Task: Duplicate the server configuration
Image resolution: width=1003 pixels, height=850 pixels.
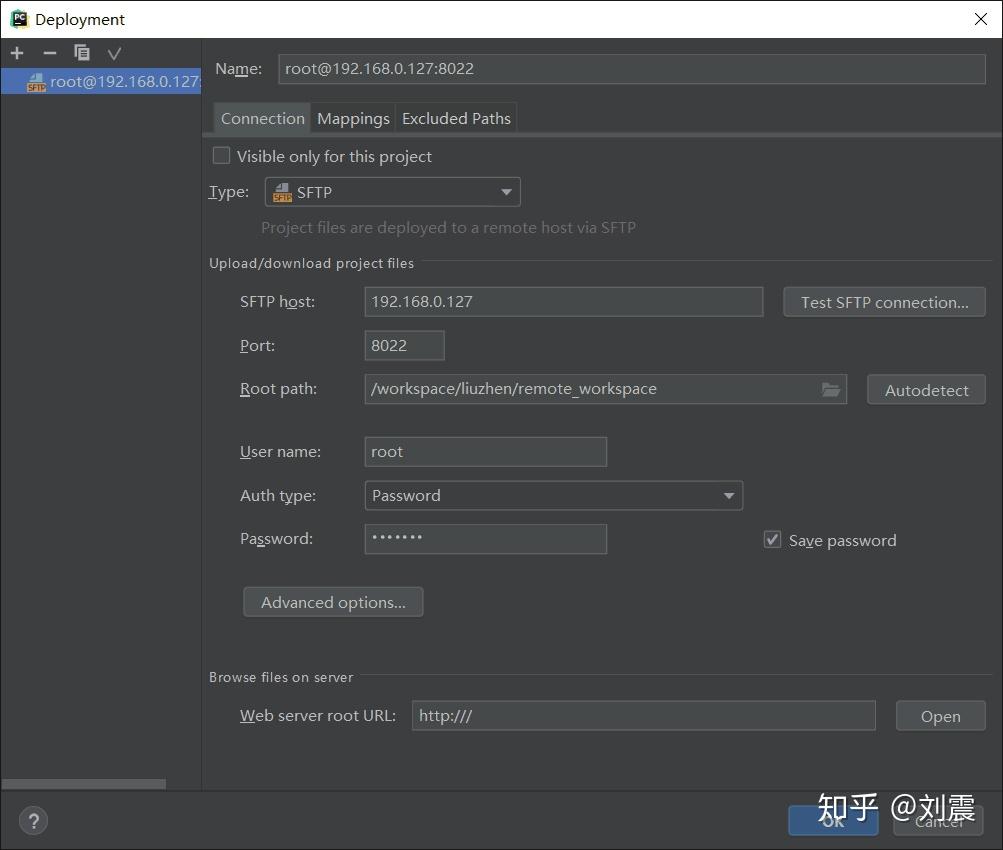Action: [82, 53]
